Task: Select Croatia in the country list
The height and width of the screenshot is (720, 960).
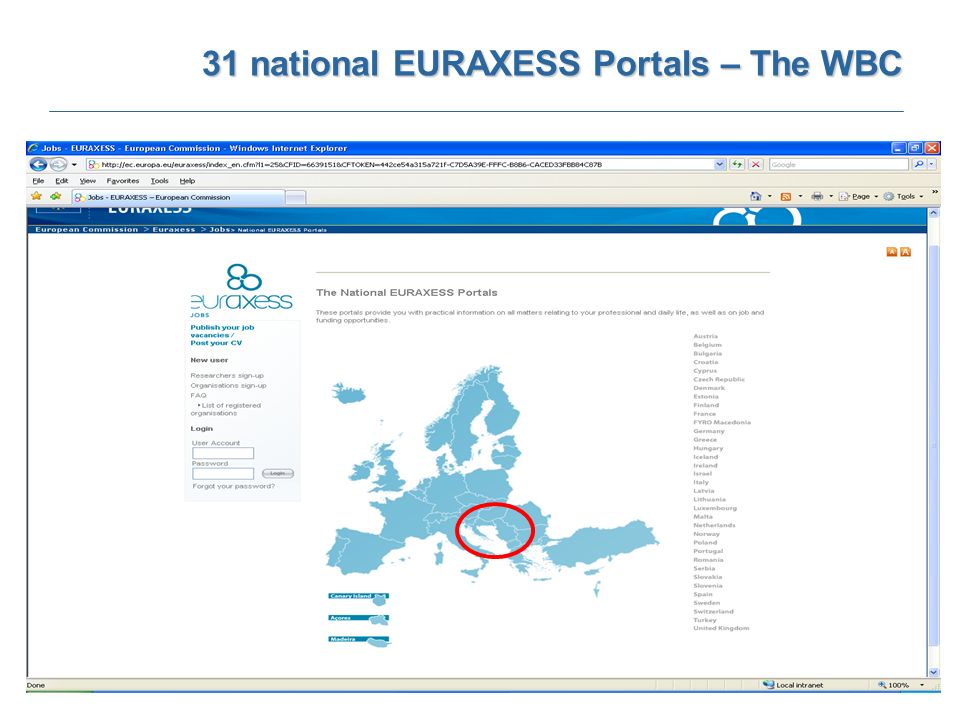Action: tap(705, 362)
